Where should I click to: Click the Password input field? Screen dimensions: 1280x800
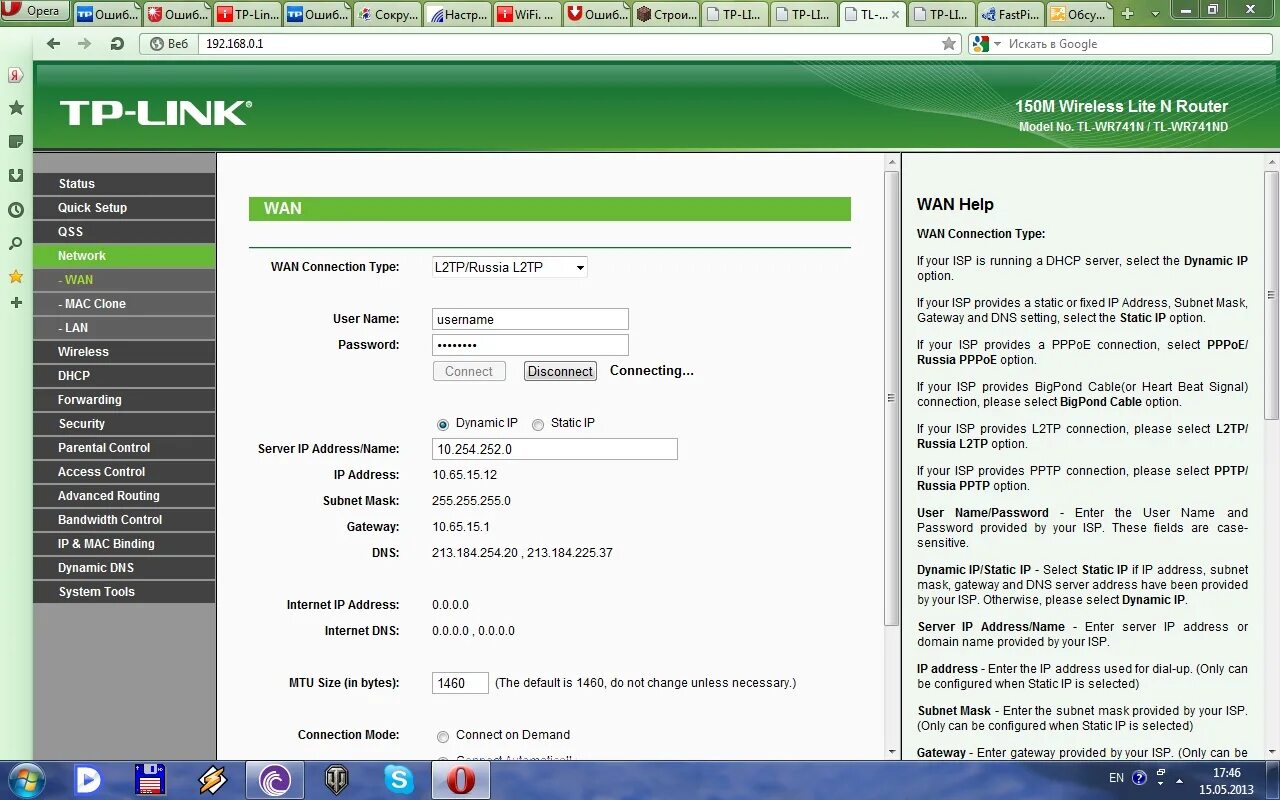[x=530, y=345]
